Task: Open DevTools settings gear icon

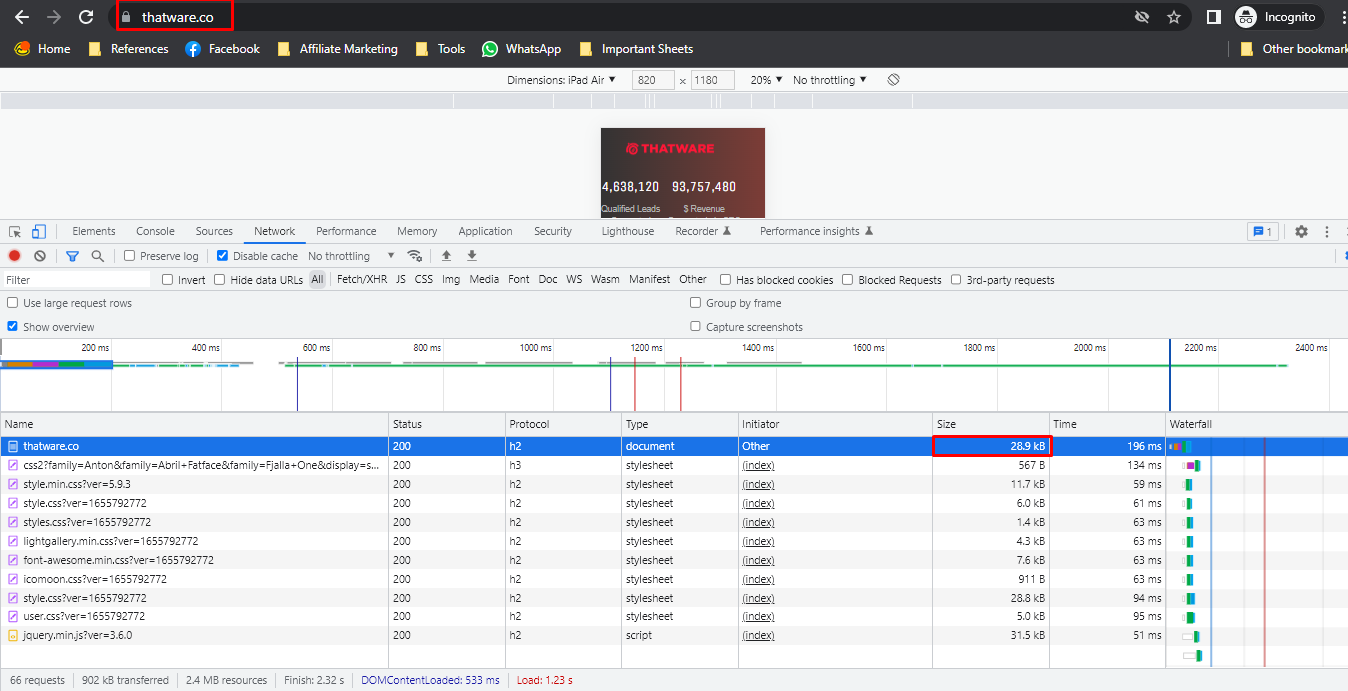Action: (1301, 231)
